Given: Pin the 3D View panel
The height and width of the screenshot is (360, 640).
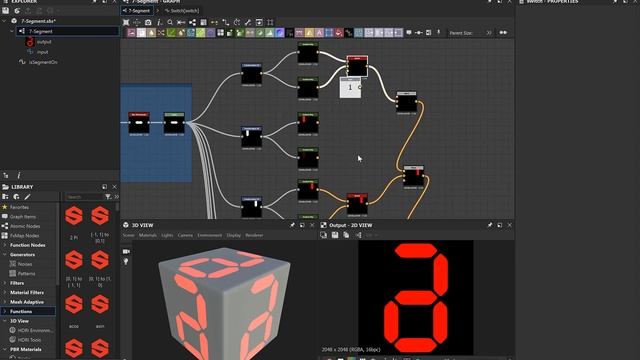Looking at the screenshot, I should point(292,225).
